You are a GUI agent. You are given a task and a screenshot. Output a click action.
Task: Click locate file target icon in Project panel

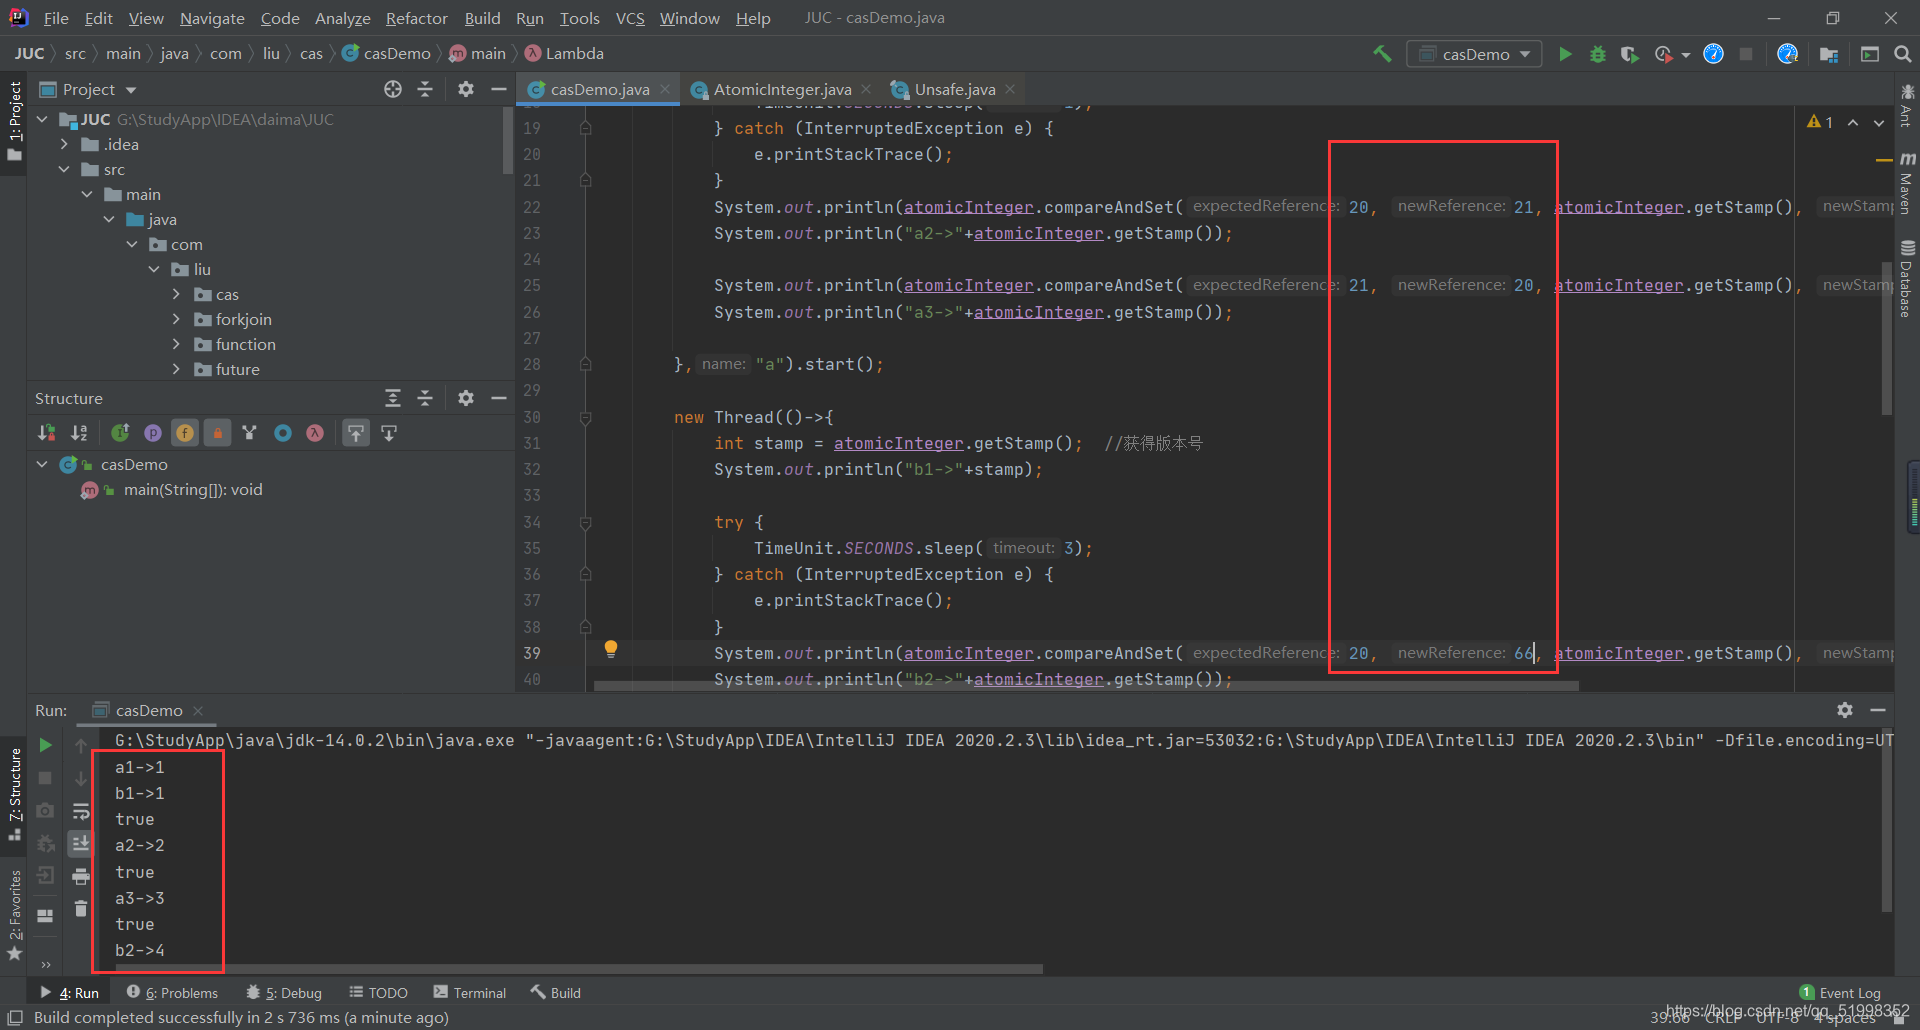[x=393, y=89]
